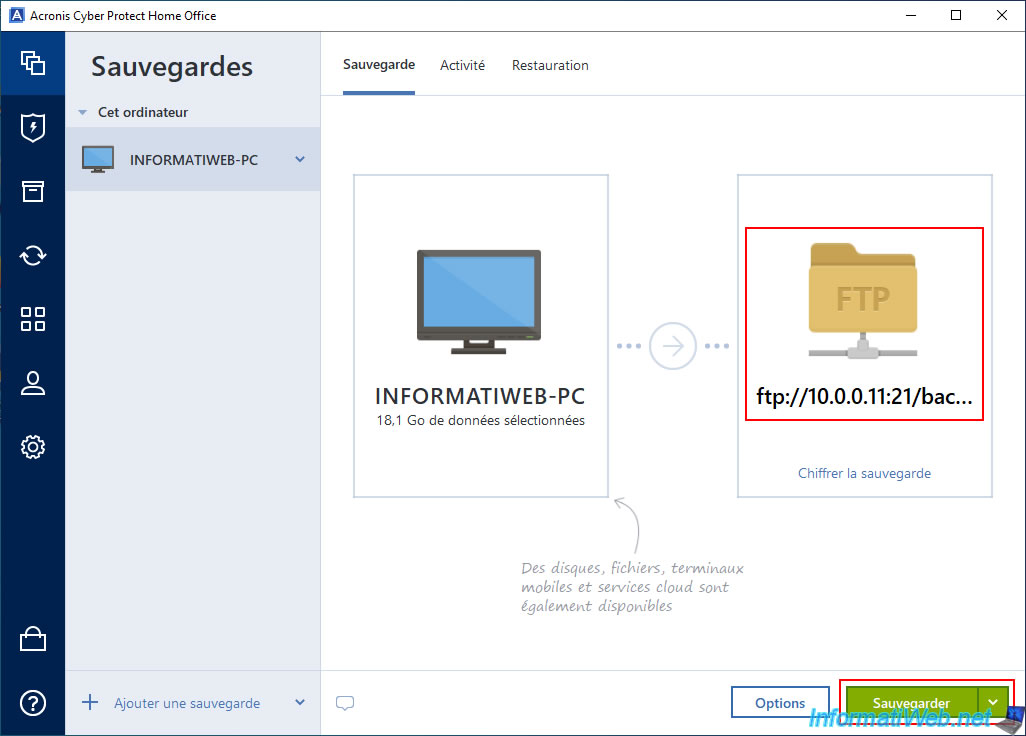Click the ftp://10.0.0.11:21/bac... destination path
This screenshot has width=1026, height=736.
tap(864, 396)
